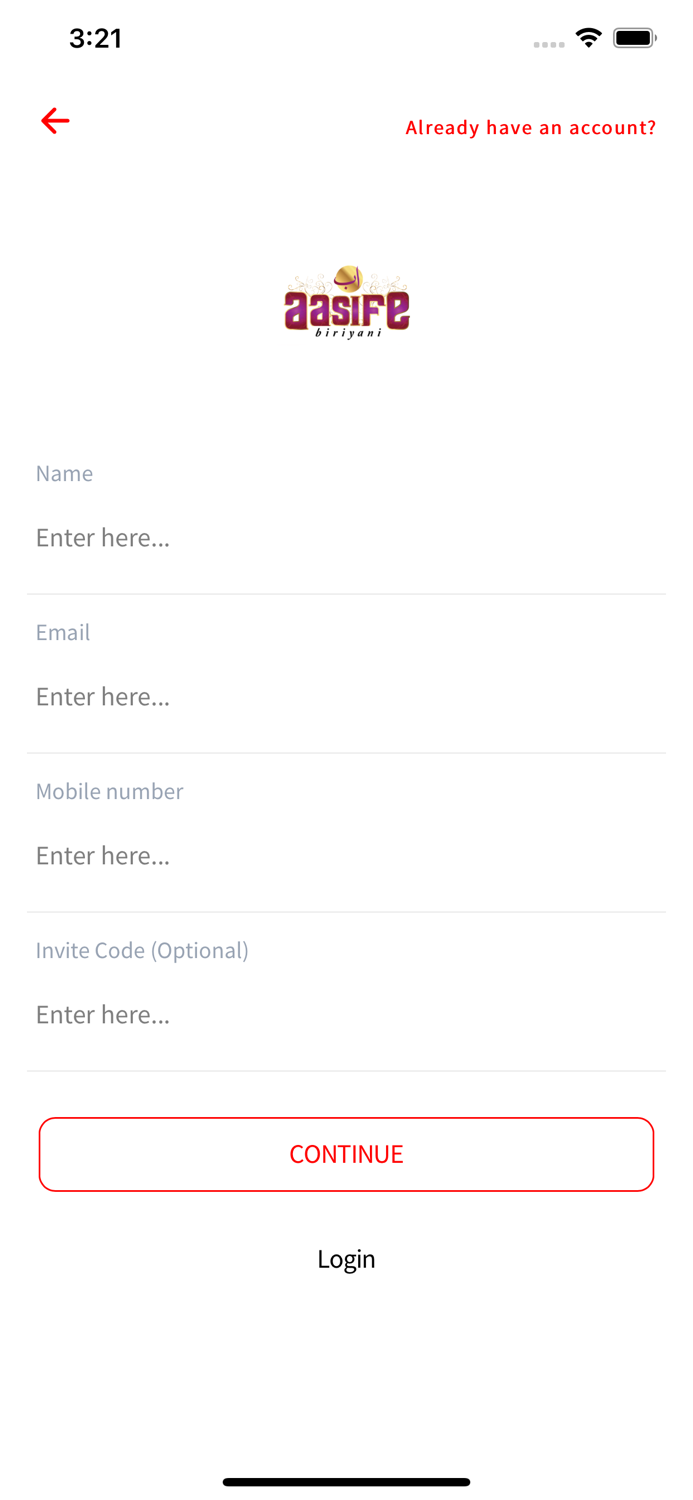Screen dimensions: 693x1500
Task: Tap the battery status icon
Action: coord(634,38)
